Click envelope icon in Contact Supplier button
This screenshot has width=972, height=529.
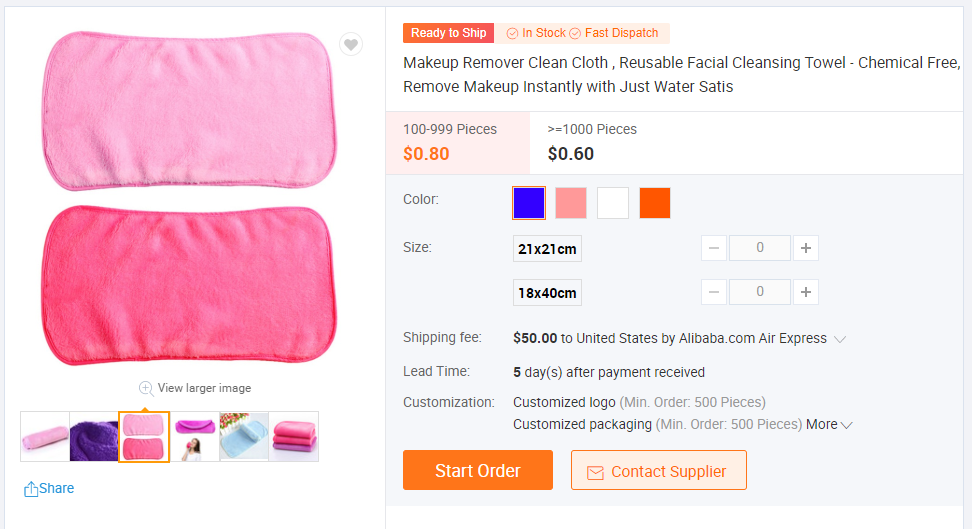point(595,472)
